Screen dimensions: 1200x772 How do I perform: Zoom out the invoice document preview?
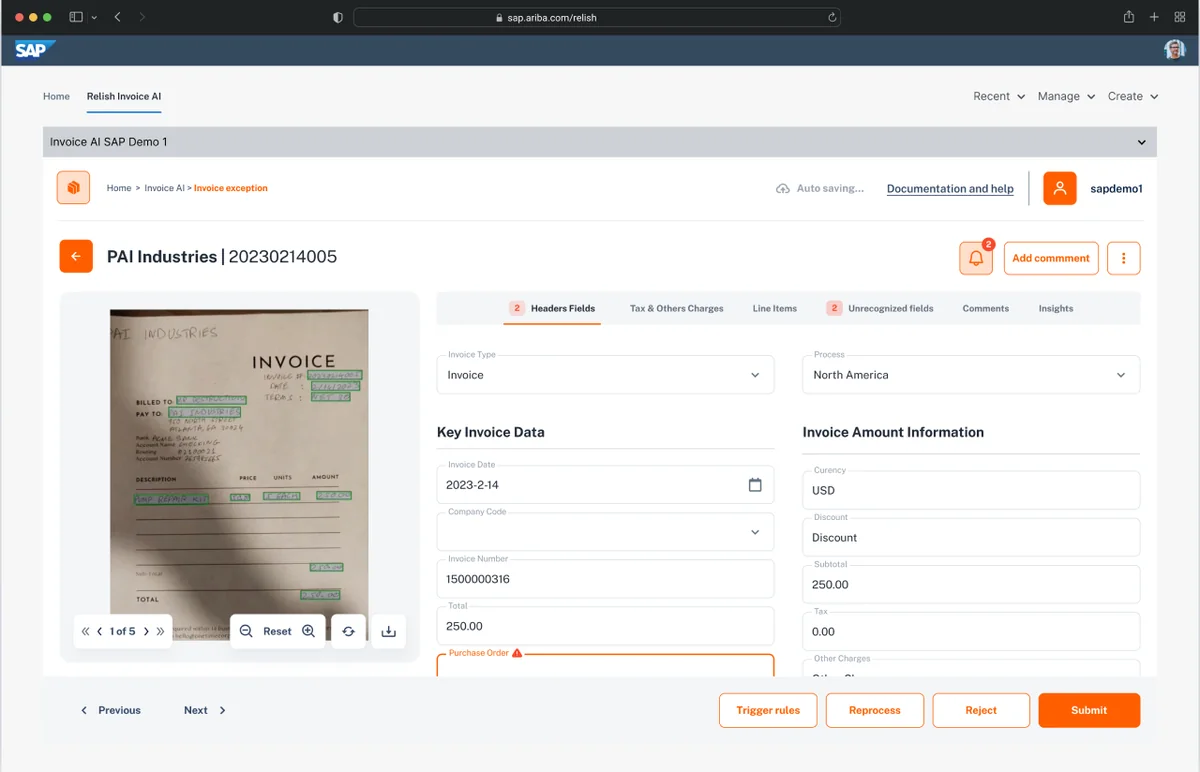click(246, 631)
